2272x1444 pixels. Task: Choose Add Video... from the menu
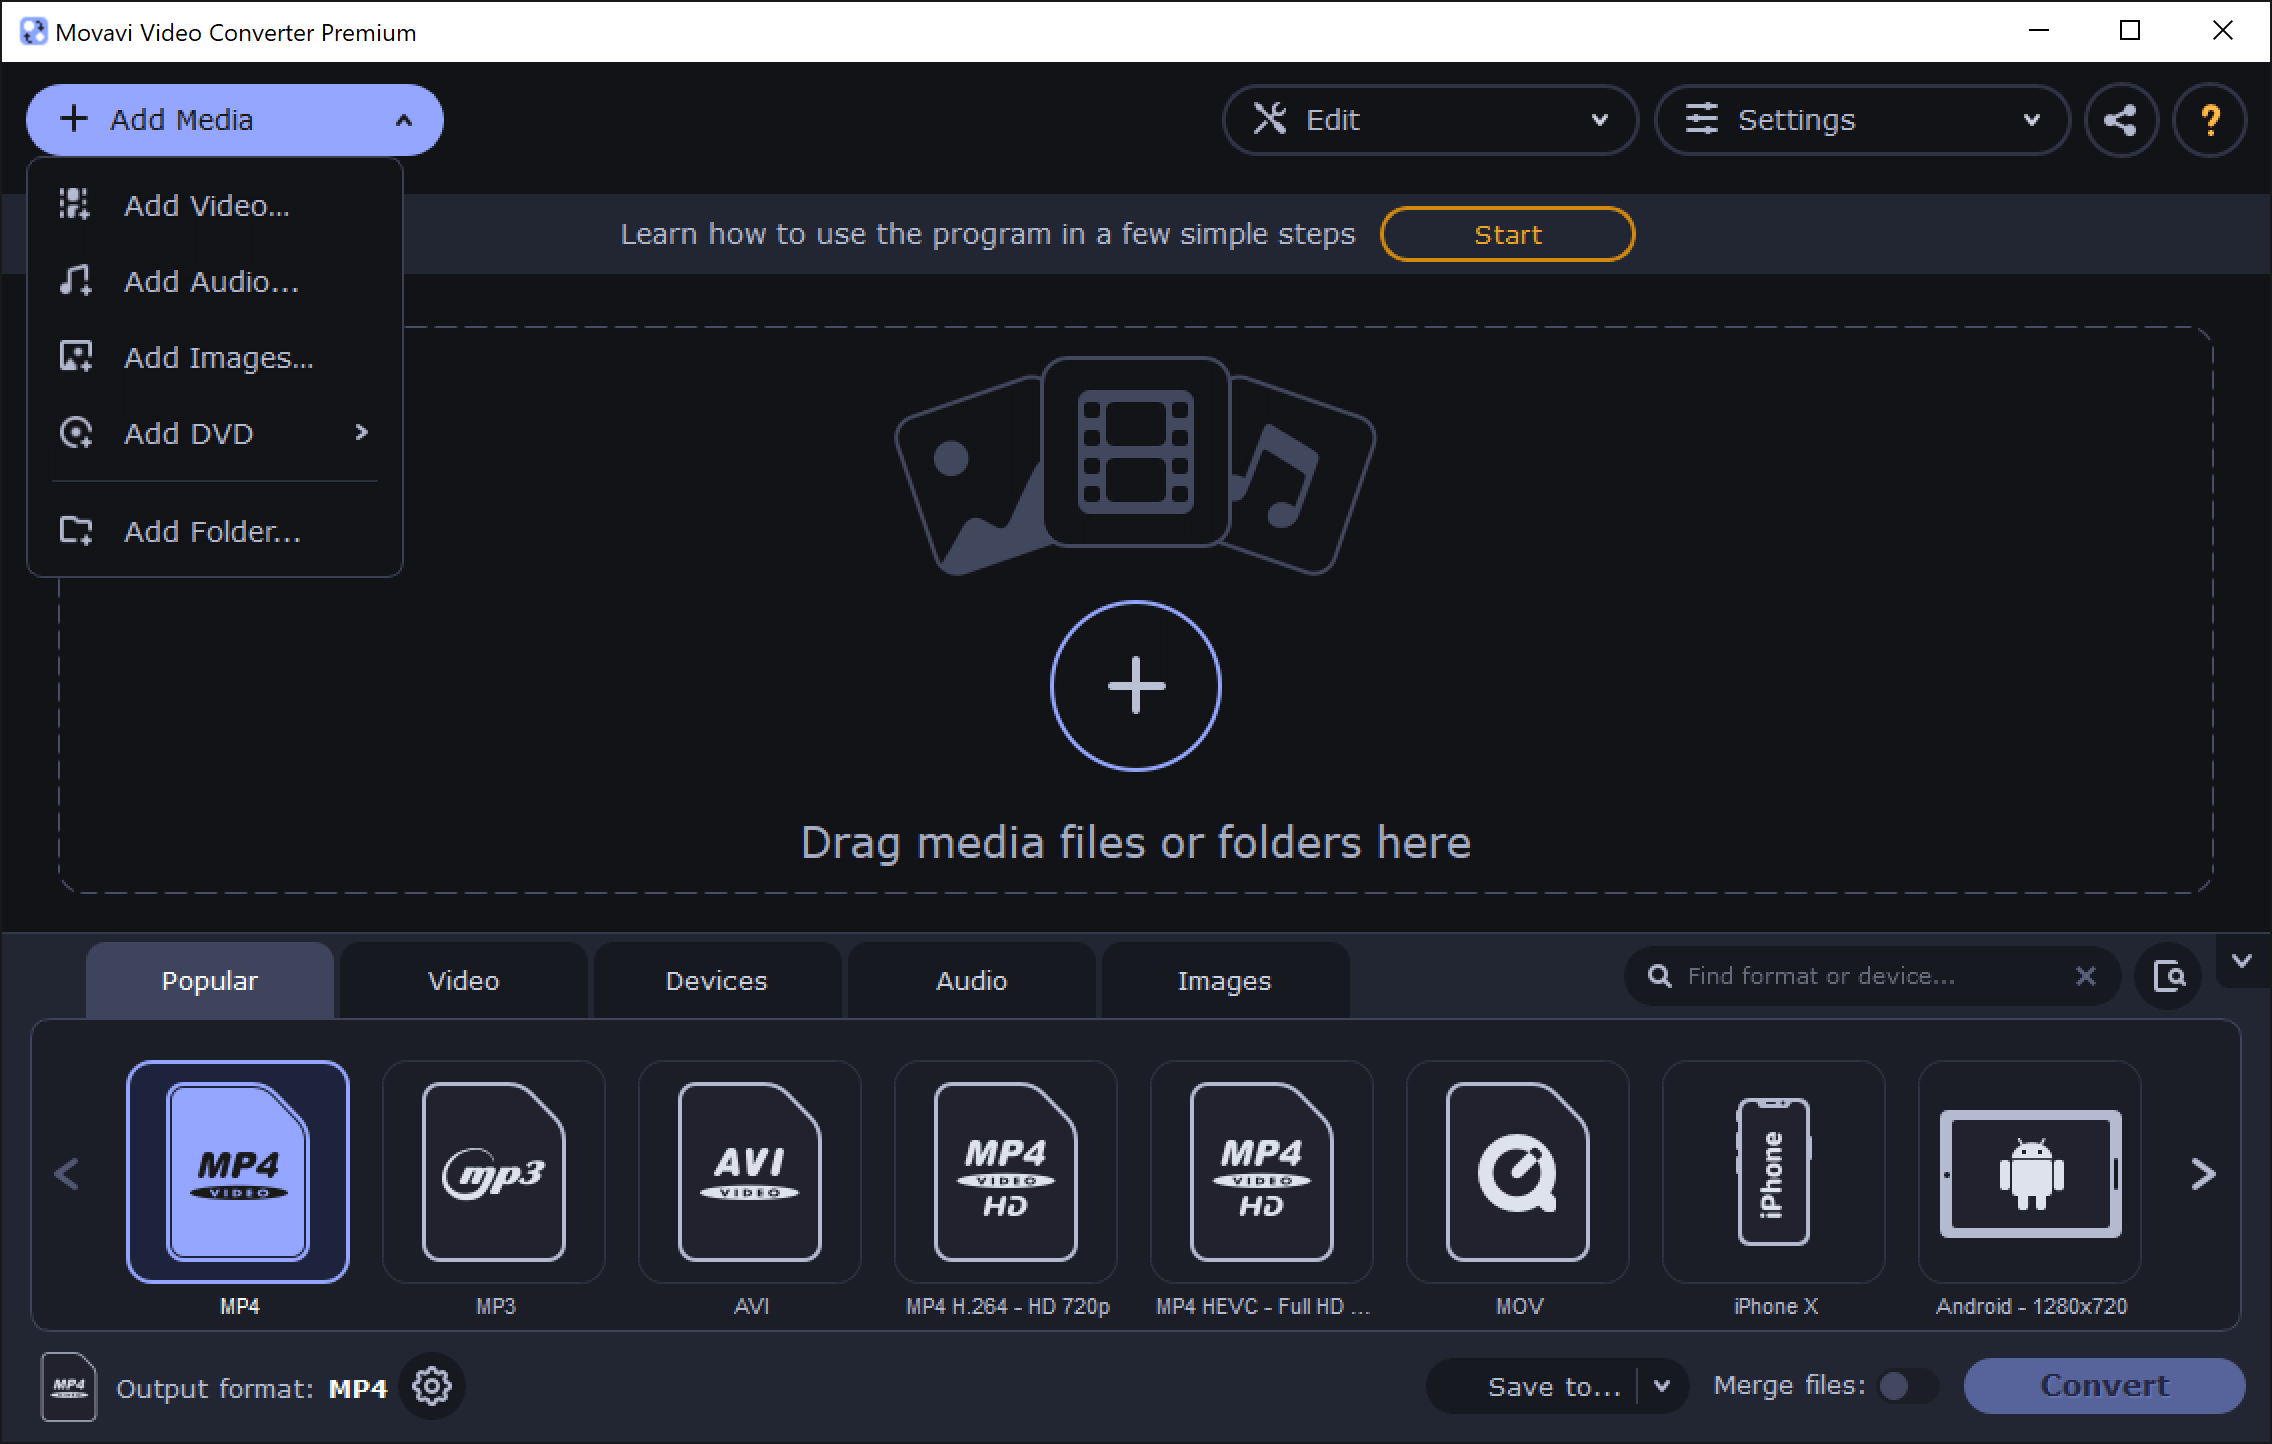(x=215, y=204)
